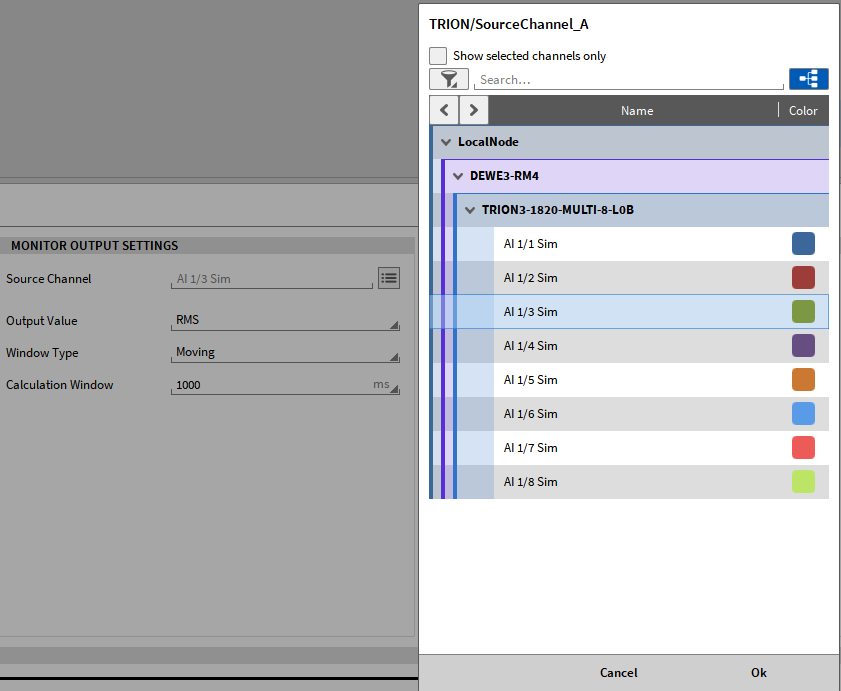The width and height of the screenshot is (841, 691).
Task: Click the purple color swatch for AI 1/4 Sim
Action: (803, 346)
